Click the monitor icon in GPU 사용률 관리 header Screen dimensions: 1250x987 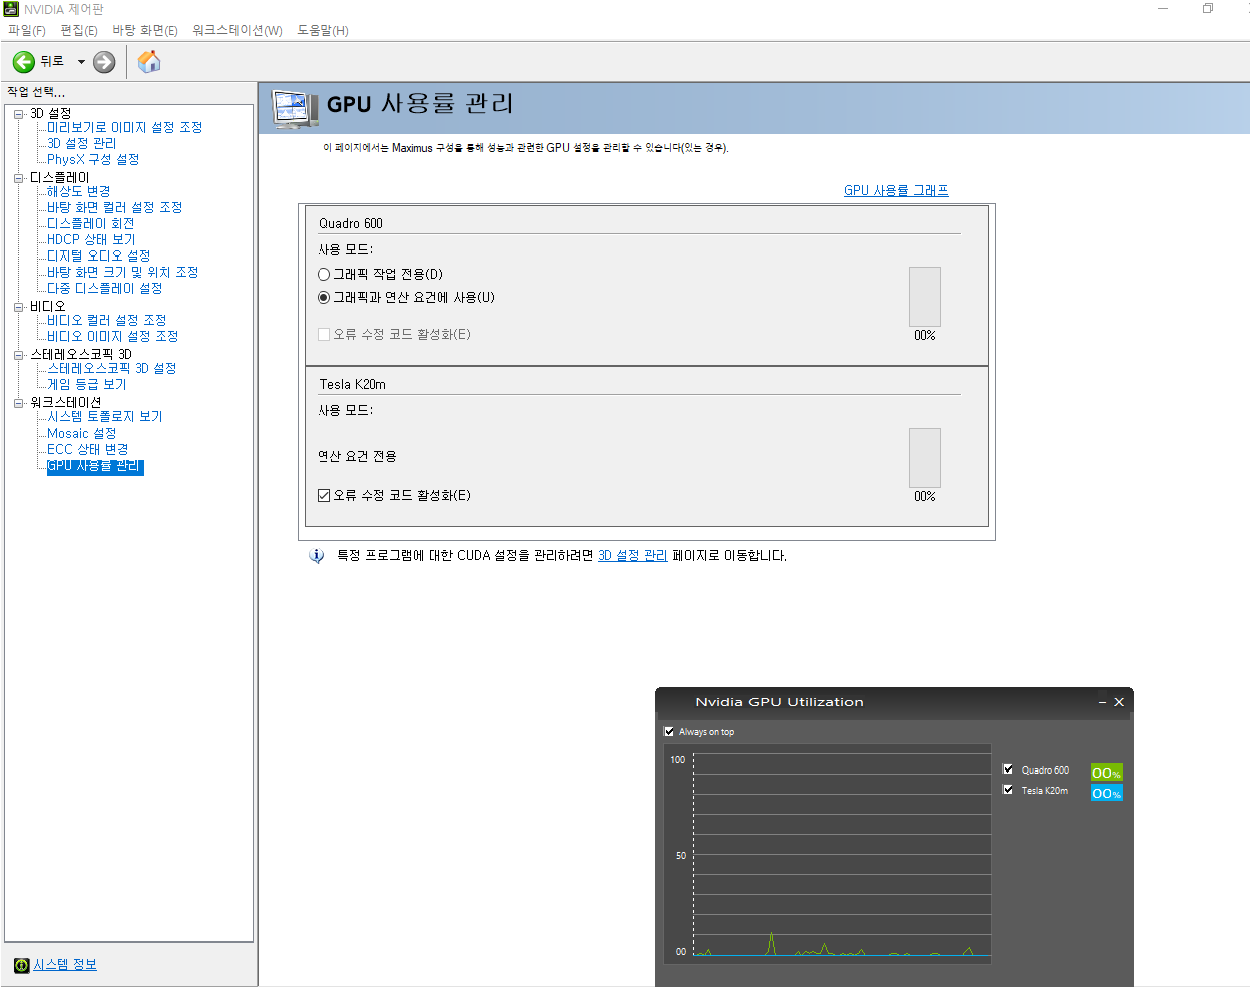click(295, 109)
